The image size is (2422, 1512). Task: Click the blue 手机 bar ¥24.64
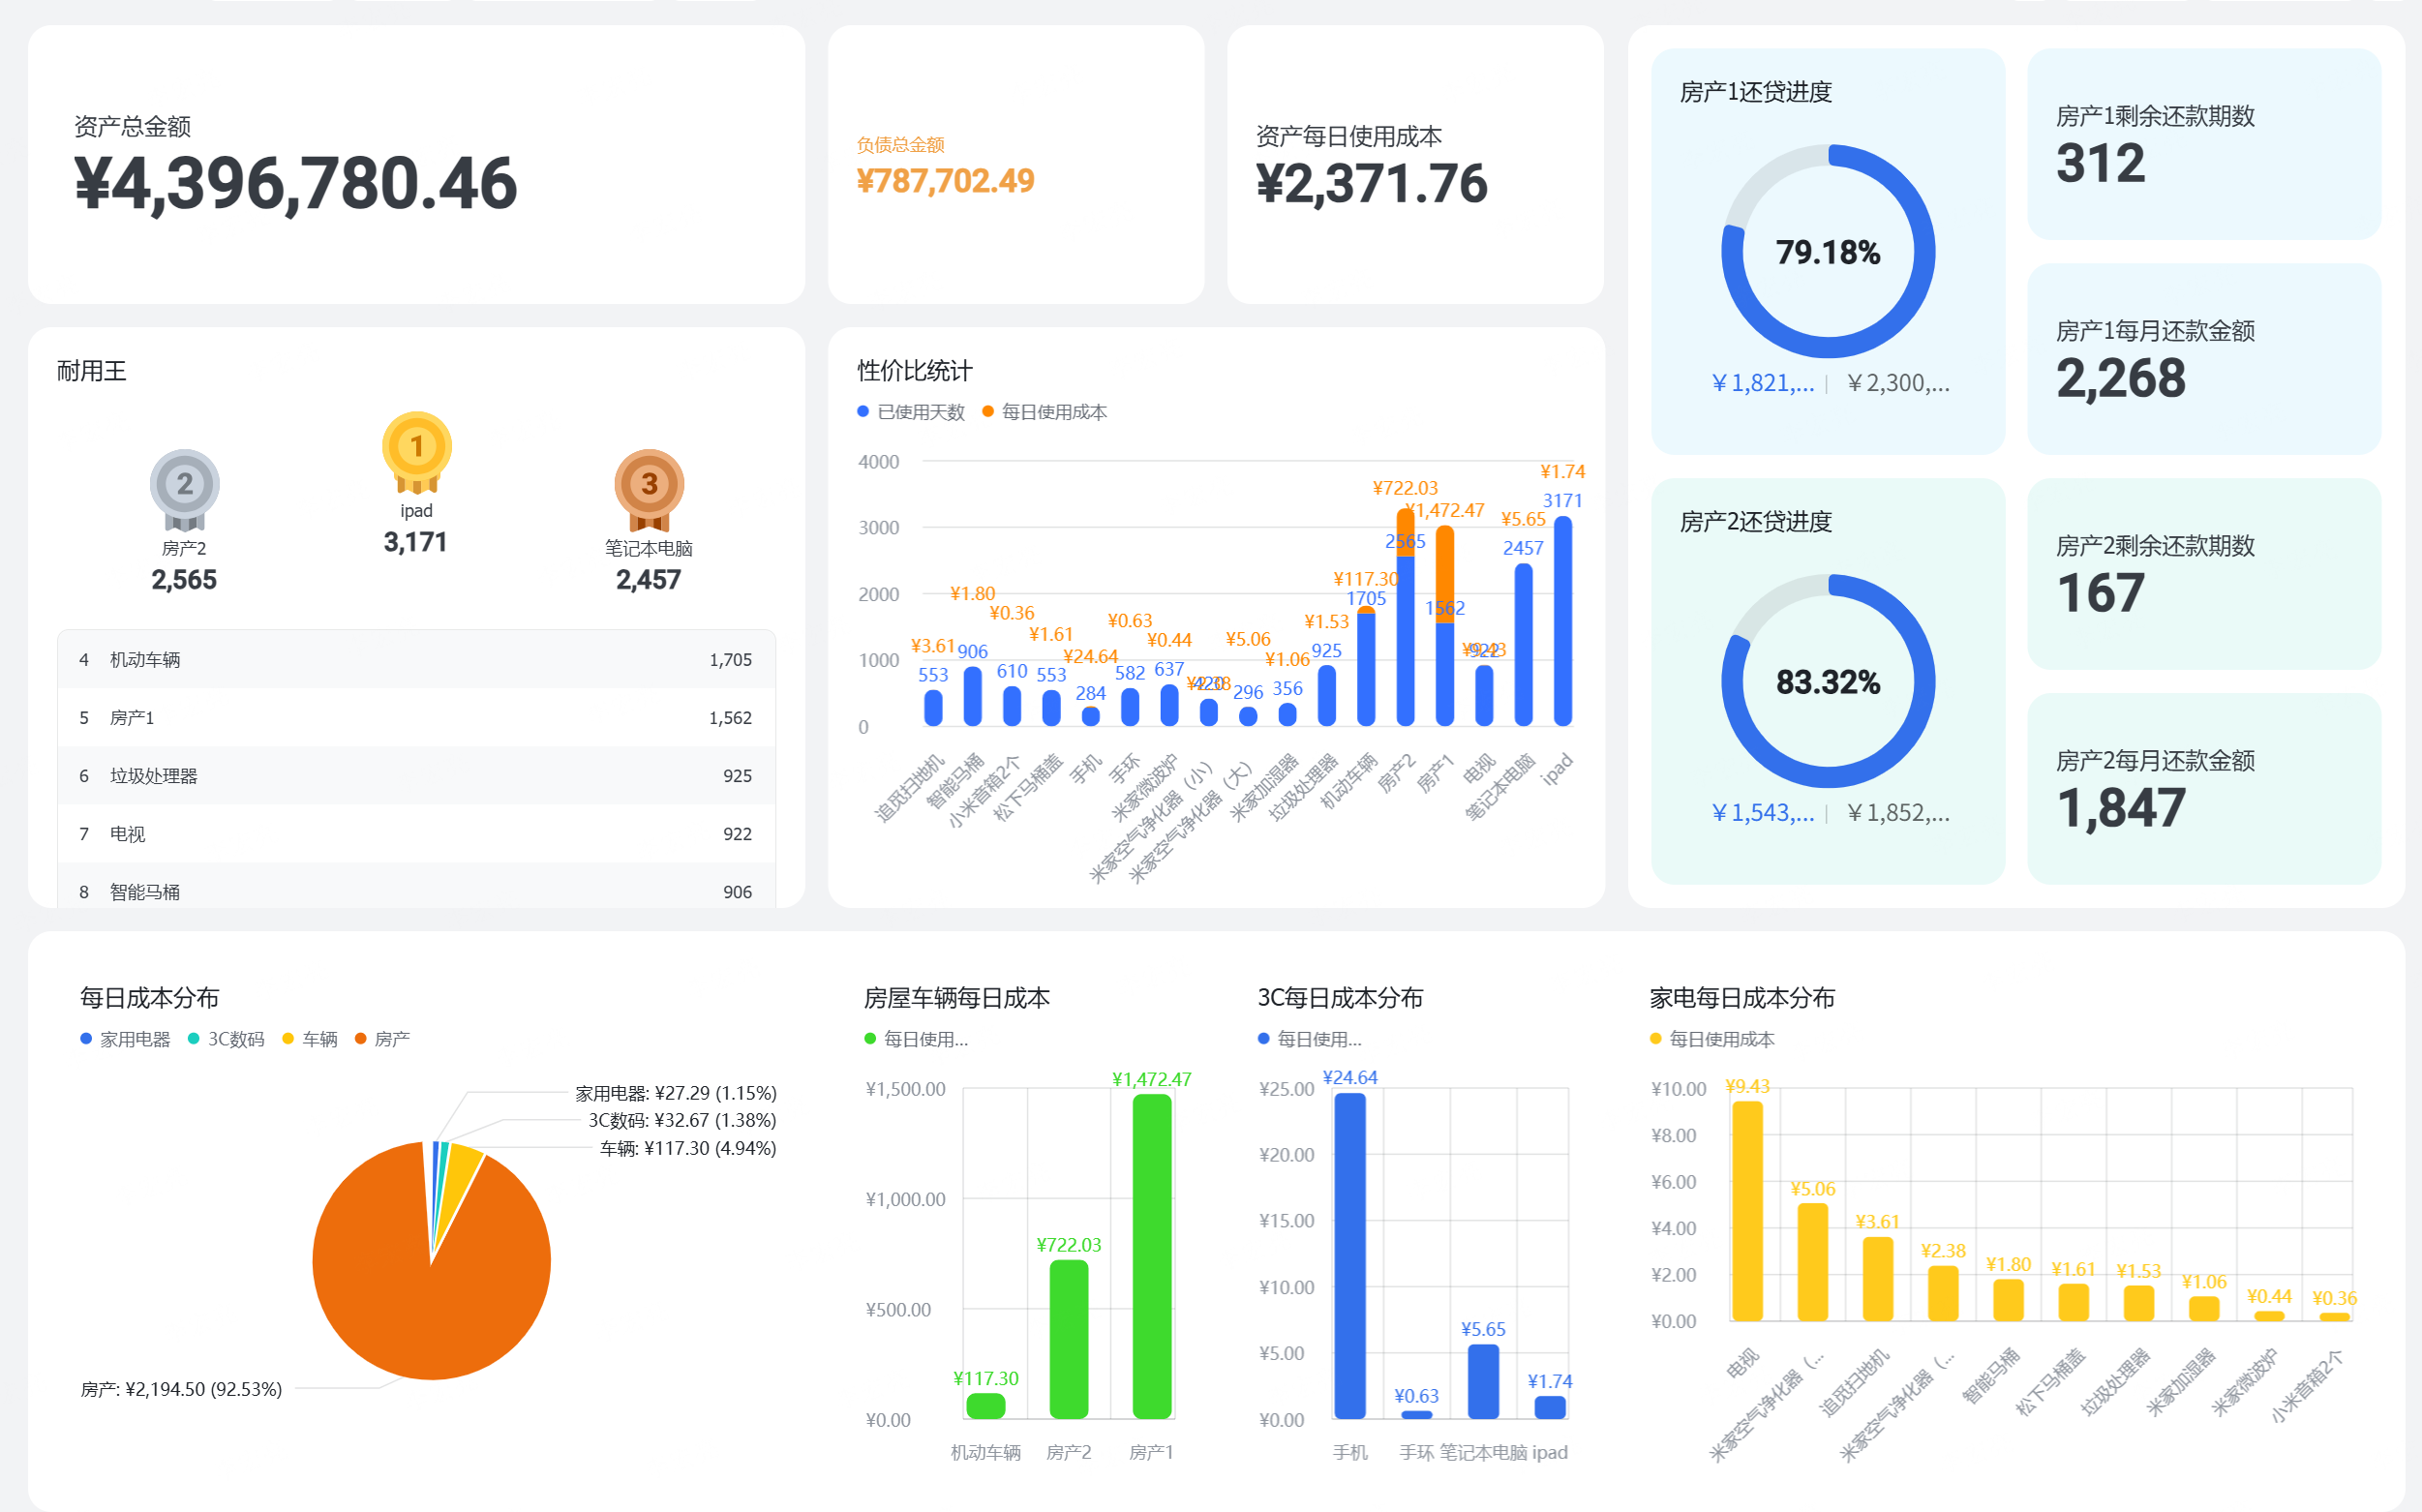[x=1349, y=1255]
